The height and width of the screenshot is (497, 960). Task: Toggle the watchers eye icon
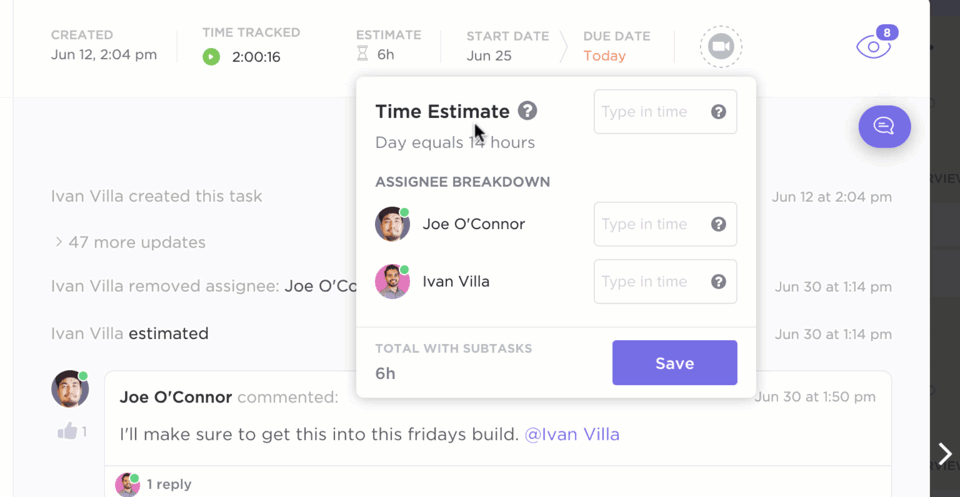click(874, 47)
